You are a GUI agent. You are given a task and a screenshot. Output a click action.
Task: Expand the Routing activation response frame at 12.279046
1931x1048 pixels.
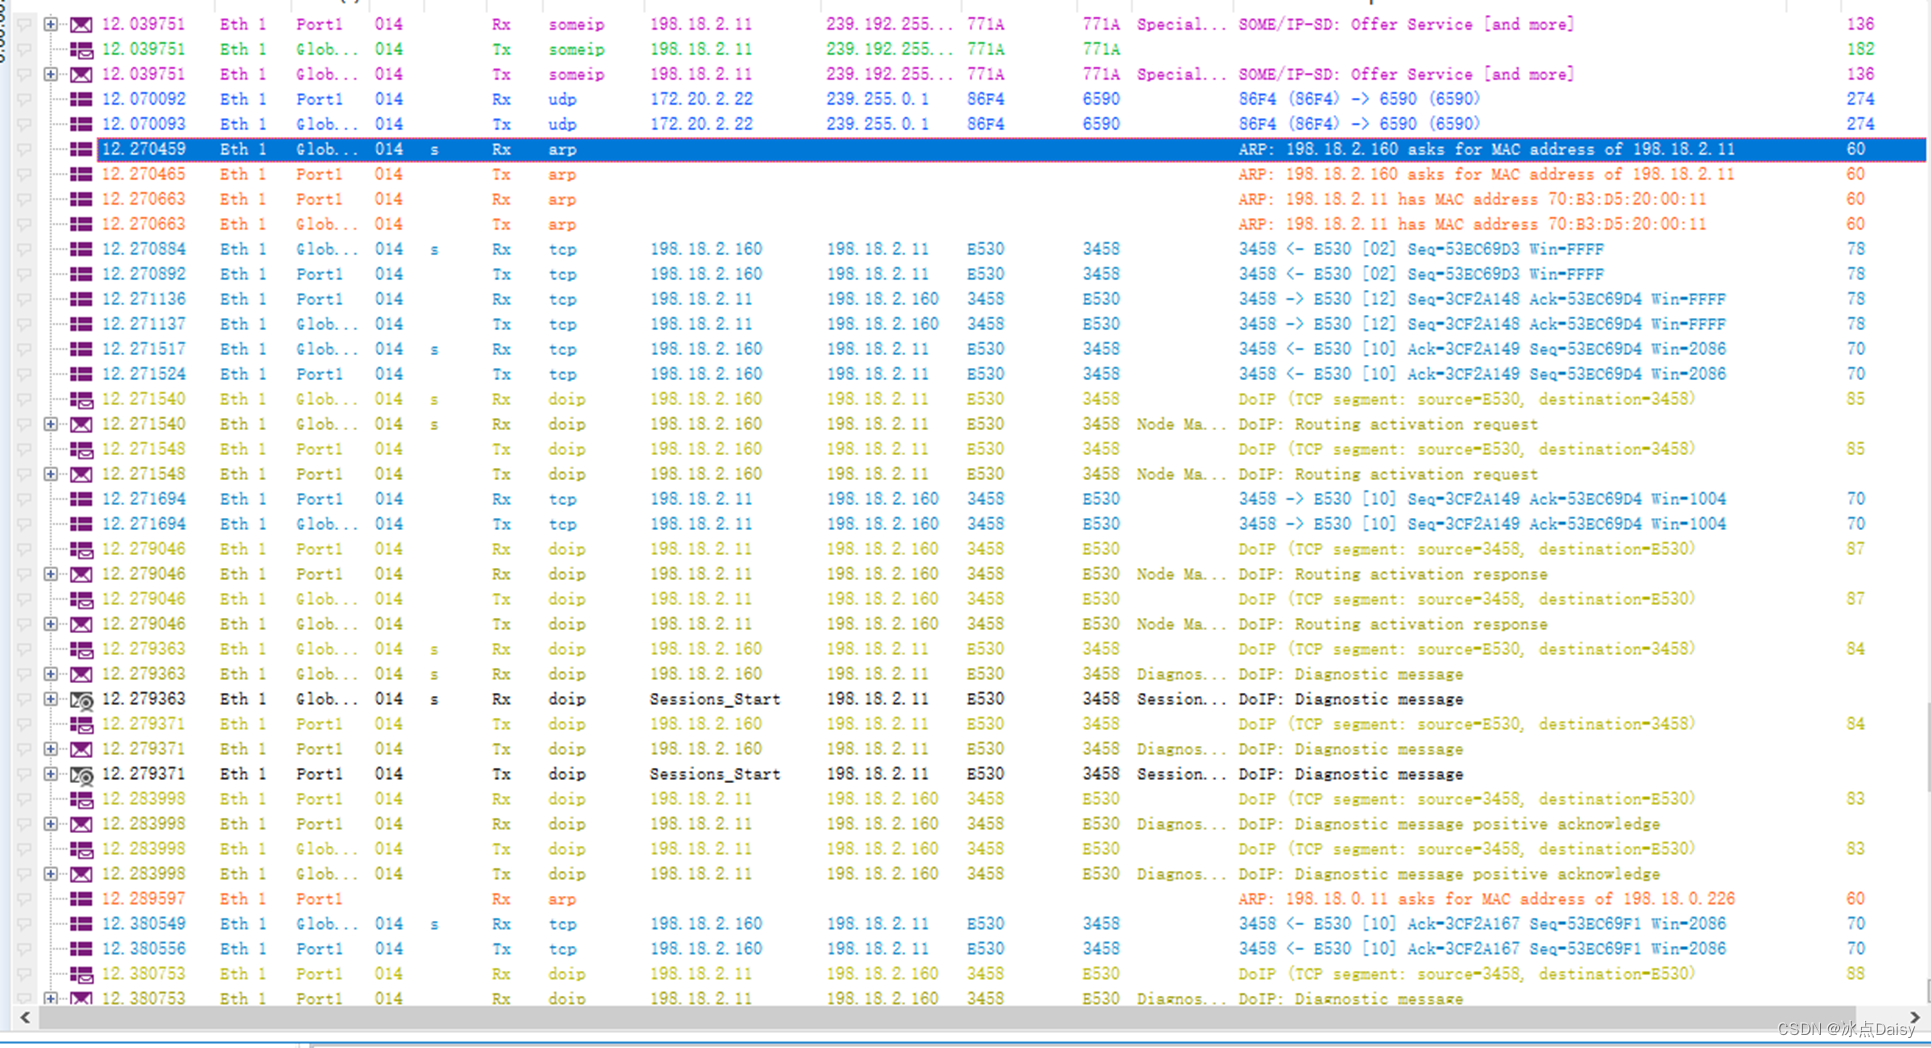click(50, 574)
